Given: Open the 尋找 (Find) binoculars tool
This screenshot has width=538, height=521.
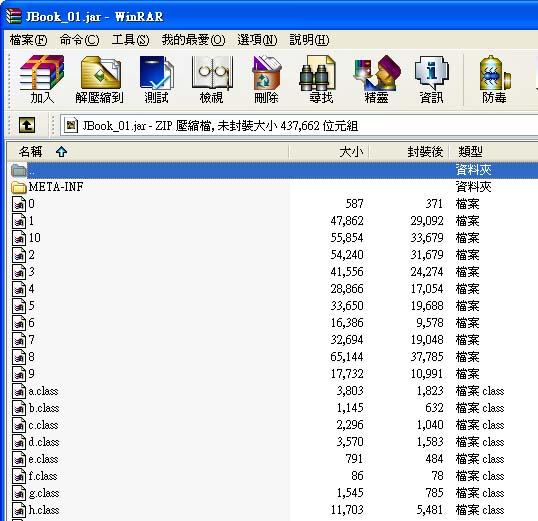Looking at the screenshot, I should pos(320,80).
